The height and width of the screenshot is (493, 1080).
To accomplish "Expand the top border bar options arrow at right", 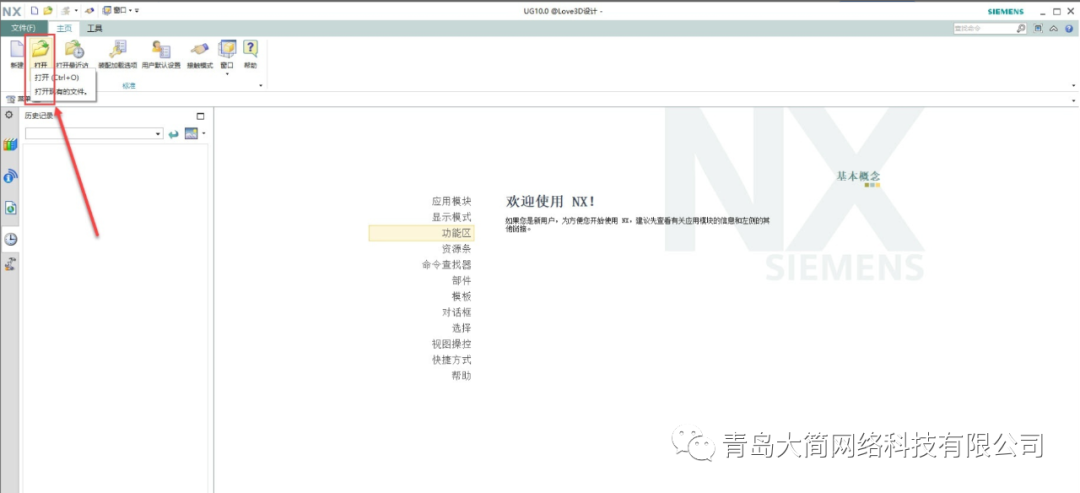I will coord(1074,101).
